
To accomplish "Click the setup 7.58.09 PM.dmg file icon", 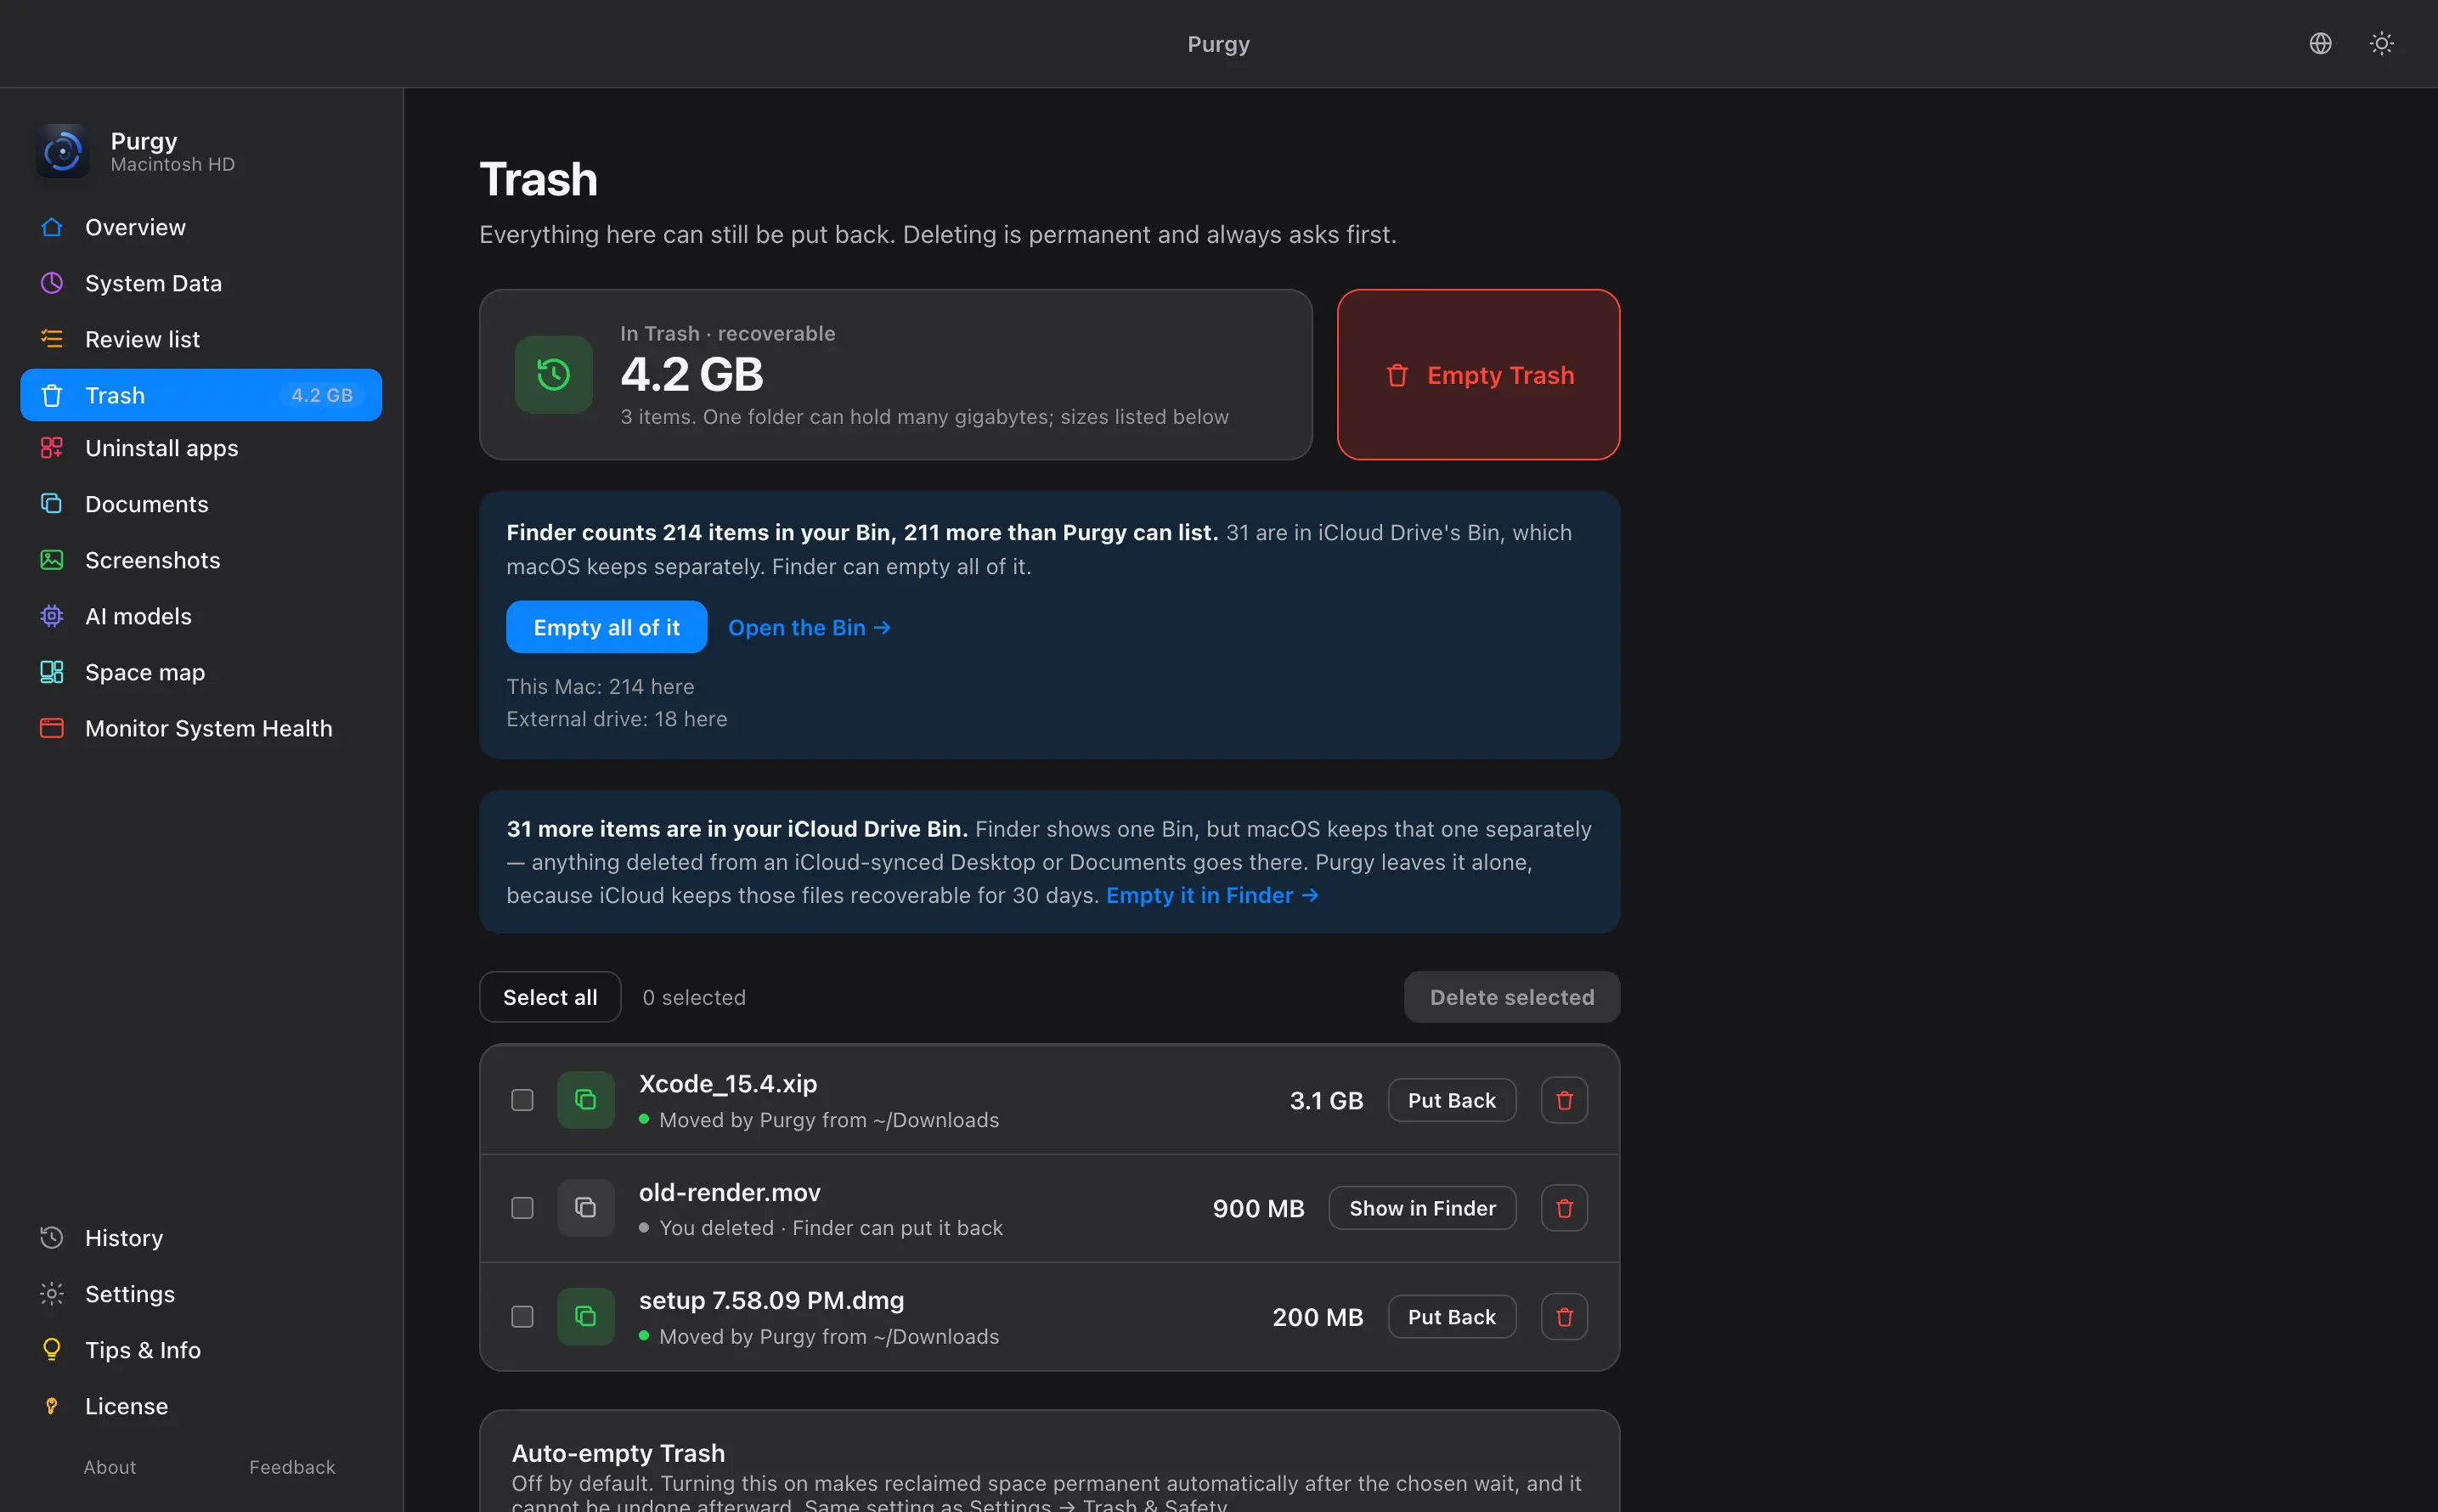I will point(586,1317).
